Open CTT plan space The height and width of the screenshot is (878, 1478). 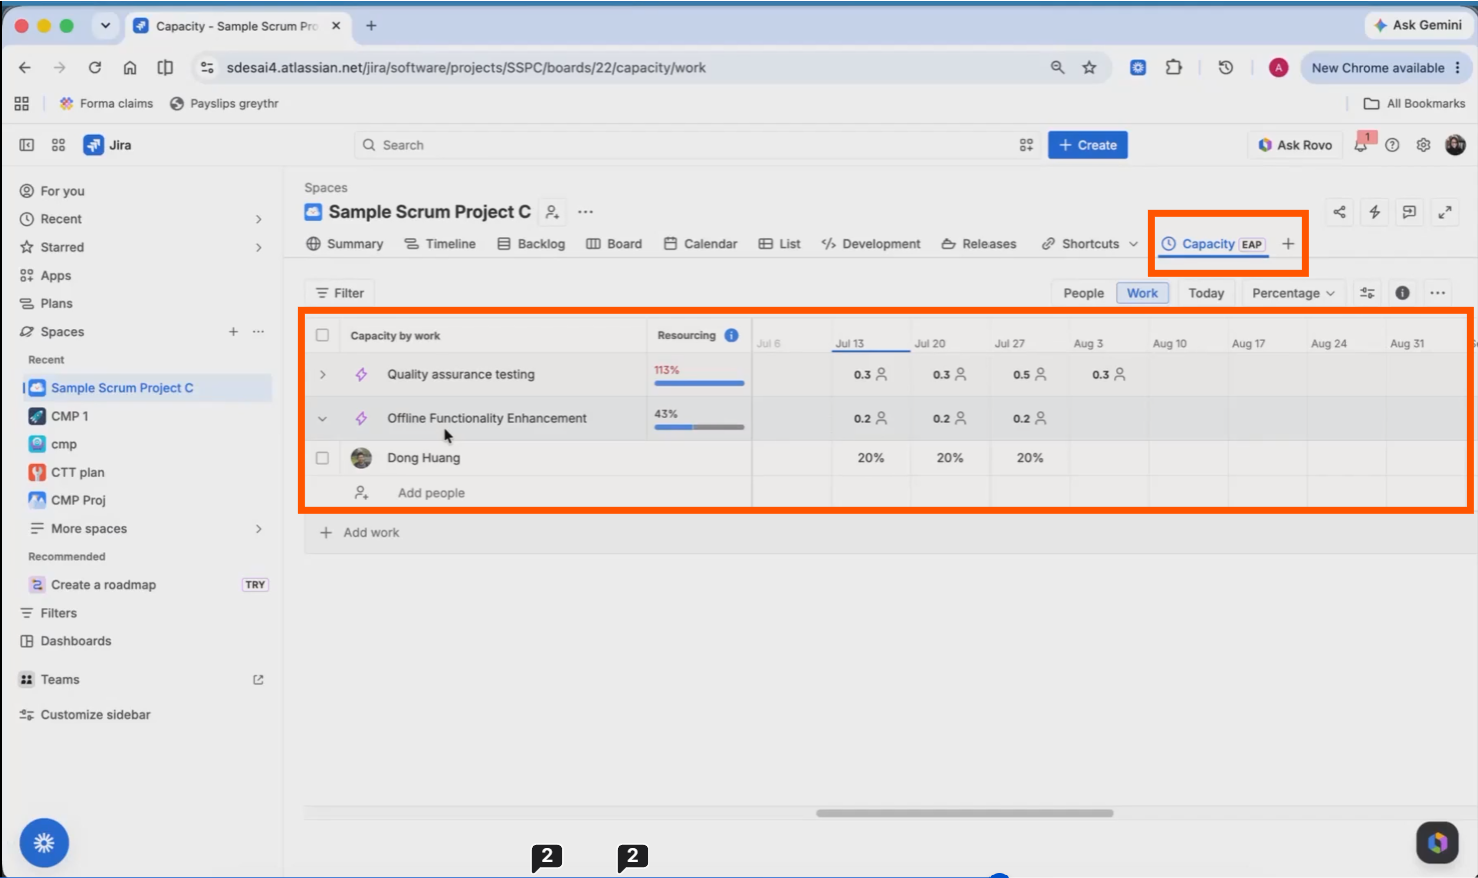[x=78, y=472]
